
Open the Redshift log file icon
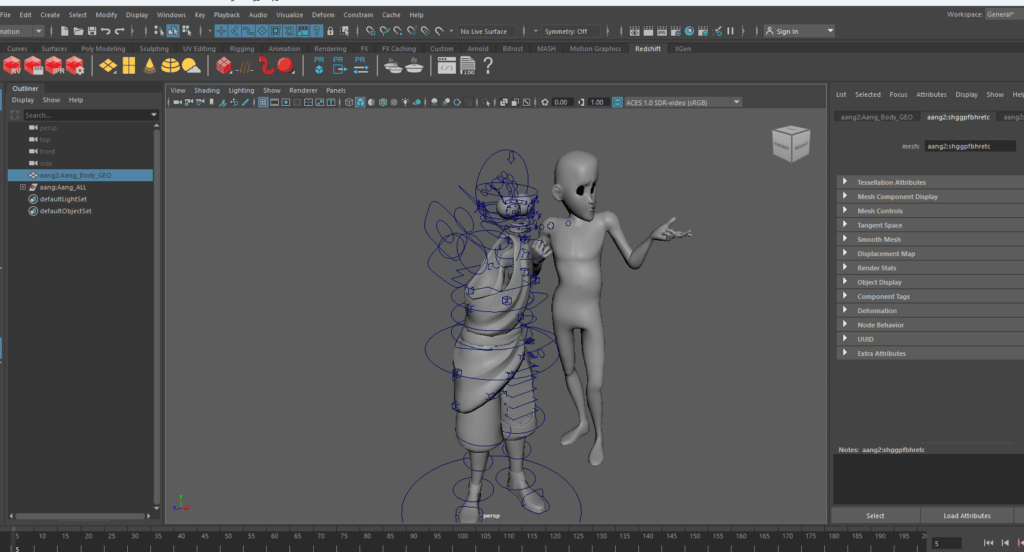(x=468, y=66)
